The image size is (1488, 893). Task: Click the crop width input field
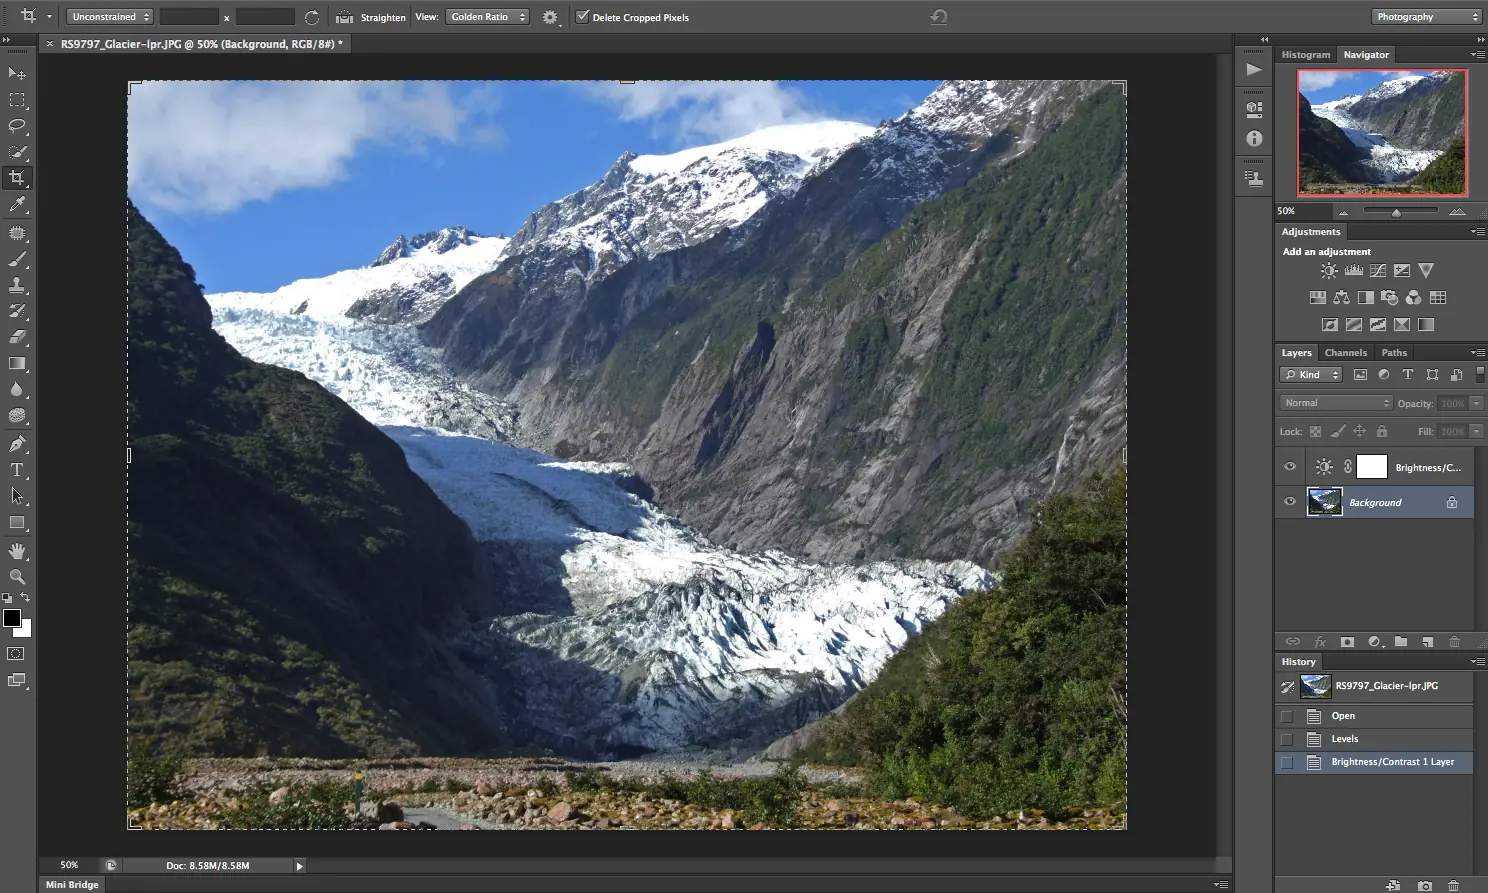[x=189, y=17]
